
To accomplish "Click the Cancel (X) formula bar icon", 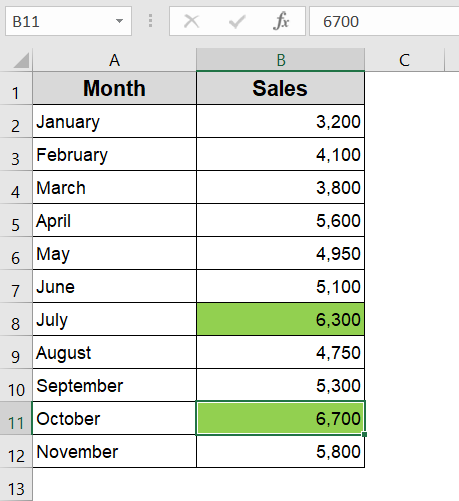I will point(192,22).
